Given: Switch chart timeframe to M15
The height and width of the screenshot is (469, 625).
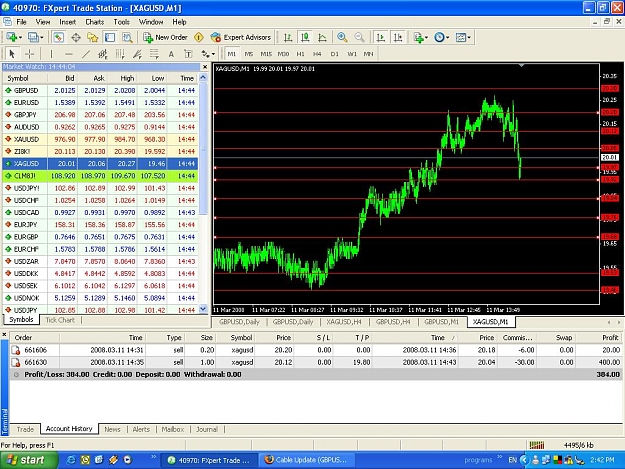Looking at the screenshot, I should click(266, 54).
